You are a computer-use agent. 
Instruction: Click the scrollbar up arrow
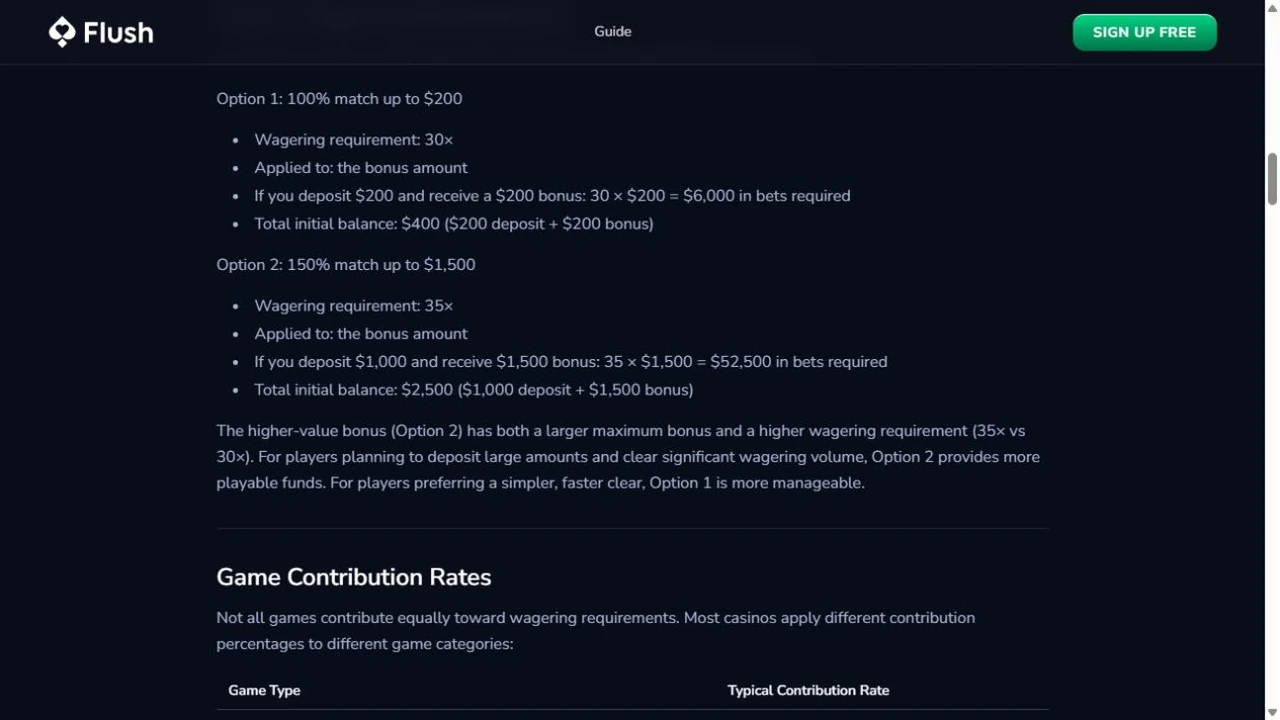[1272, 8]
